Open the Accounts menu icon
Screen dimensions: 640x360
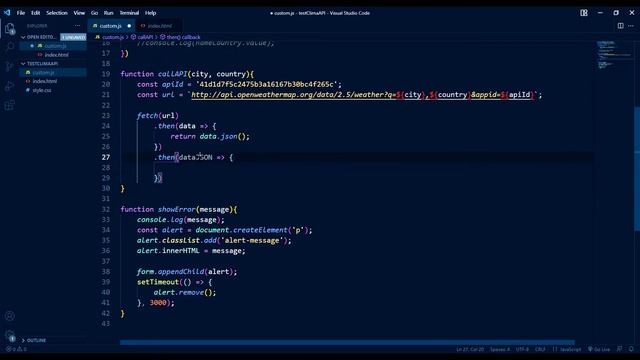[x=10, y=316]
